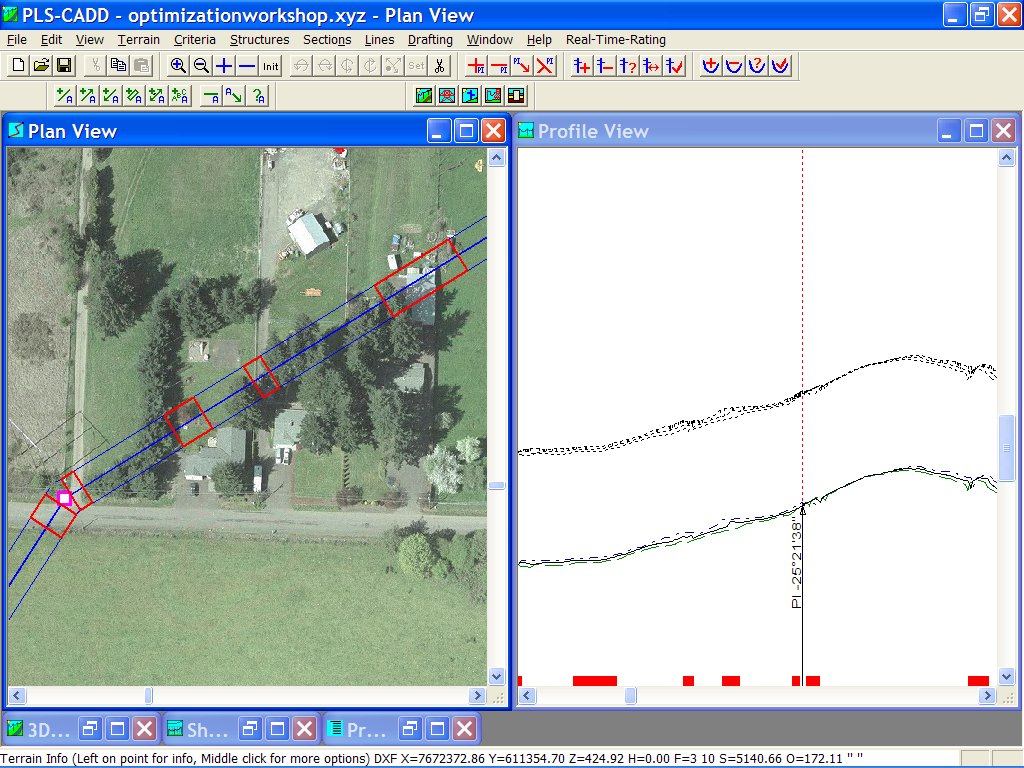Select the Add Structure tool

(582, 65)
